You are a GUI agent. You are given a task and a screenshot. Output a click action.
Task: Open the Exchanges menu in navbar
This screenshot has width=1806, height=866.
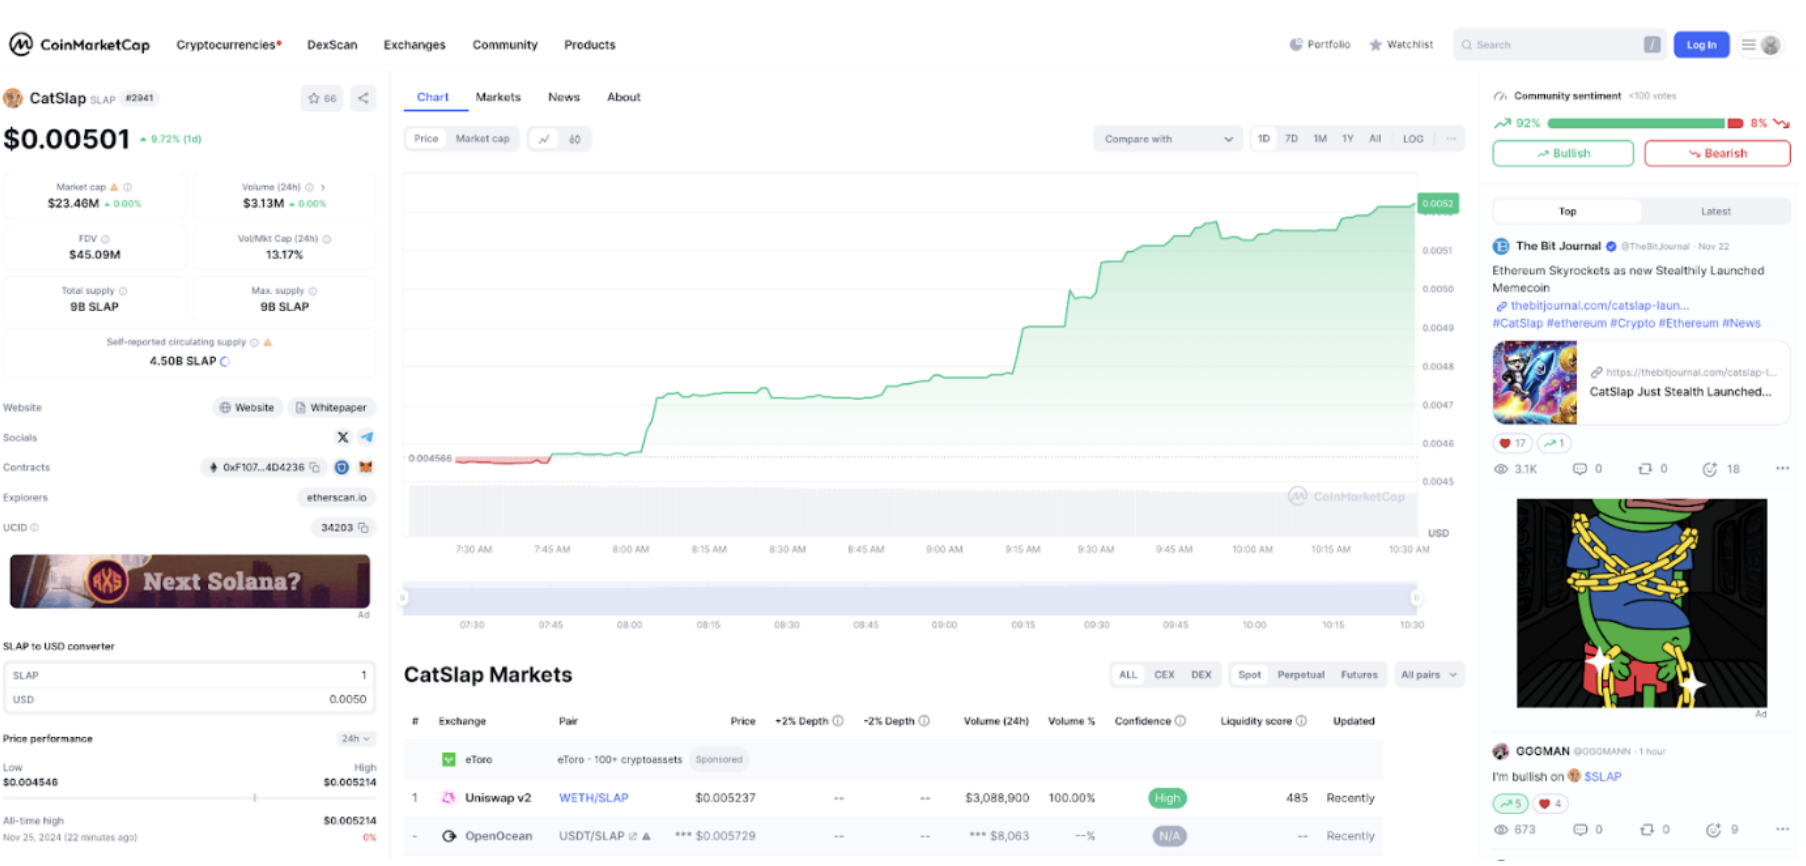[x=414, y=45]
